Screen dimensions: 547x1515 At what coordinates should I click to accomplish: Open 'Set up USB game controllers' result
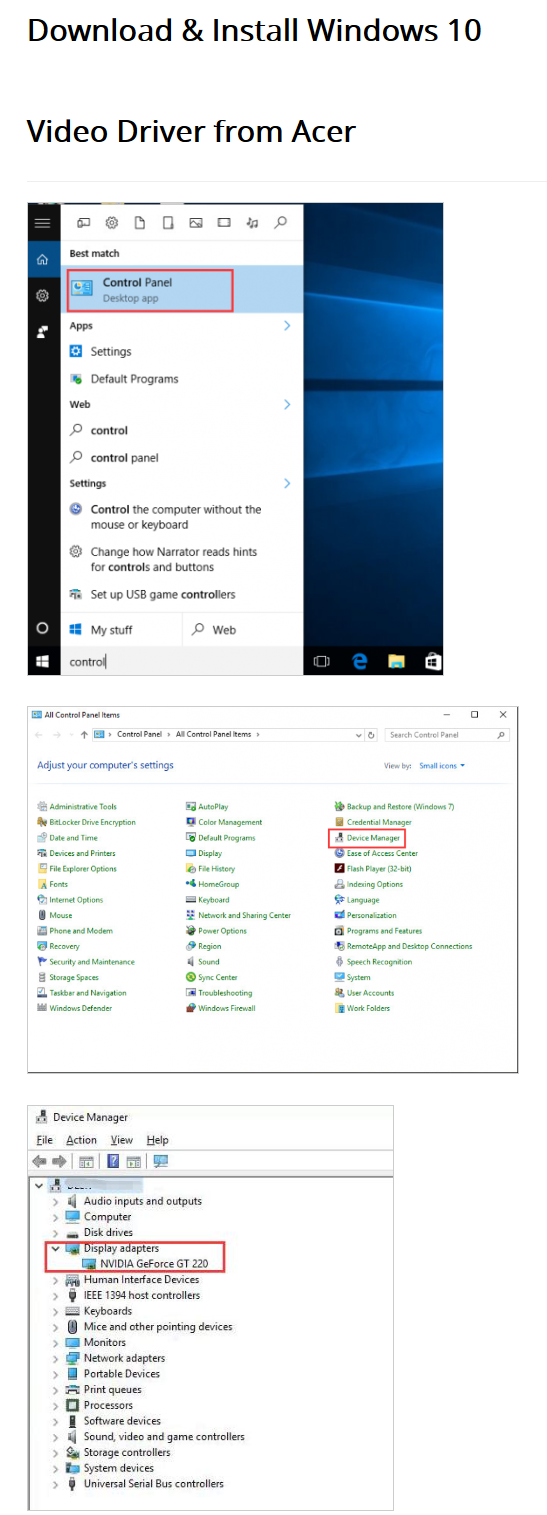(153, 594)
